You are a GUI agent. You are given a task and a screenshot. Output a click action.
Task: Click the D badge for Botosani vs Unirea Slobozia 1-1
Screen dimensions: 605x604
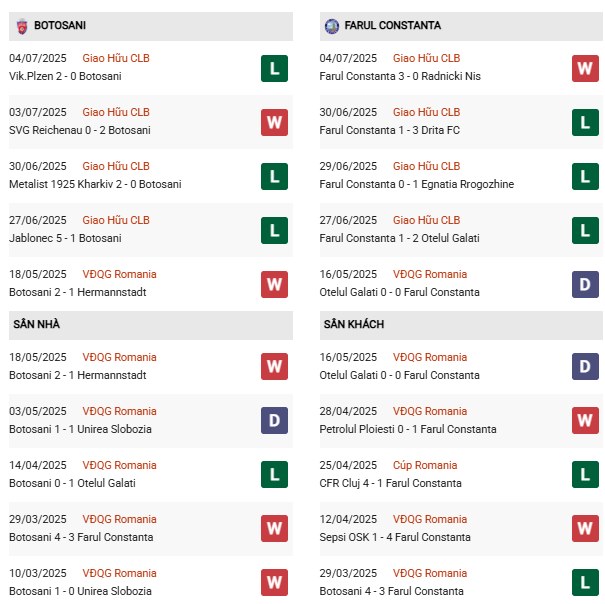pyautogui.click(x=274, y=421)
